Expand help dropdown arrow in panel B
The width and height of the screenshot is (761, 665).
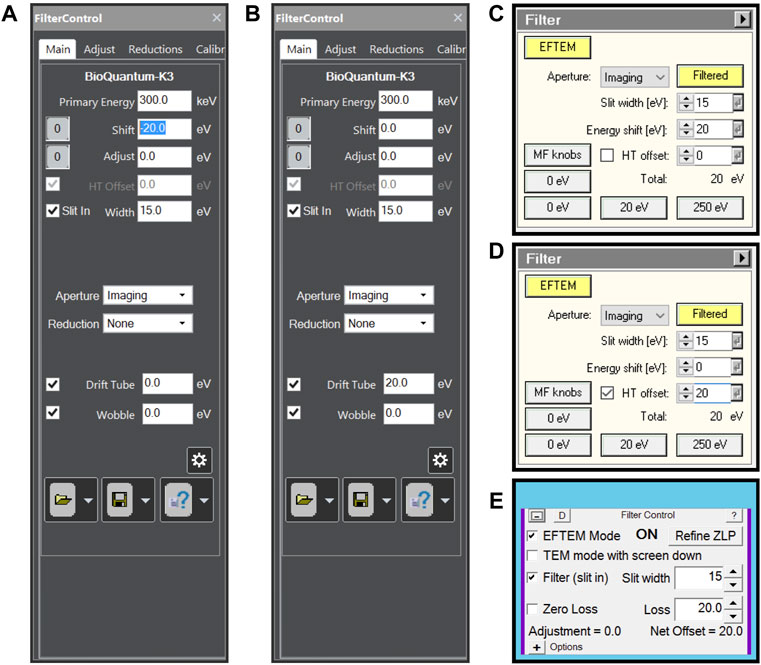pyautogui.click(x=445, y=500)
